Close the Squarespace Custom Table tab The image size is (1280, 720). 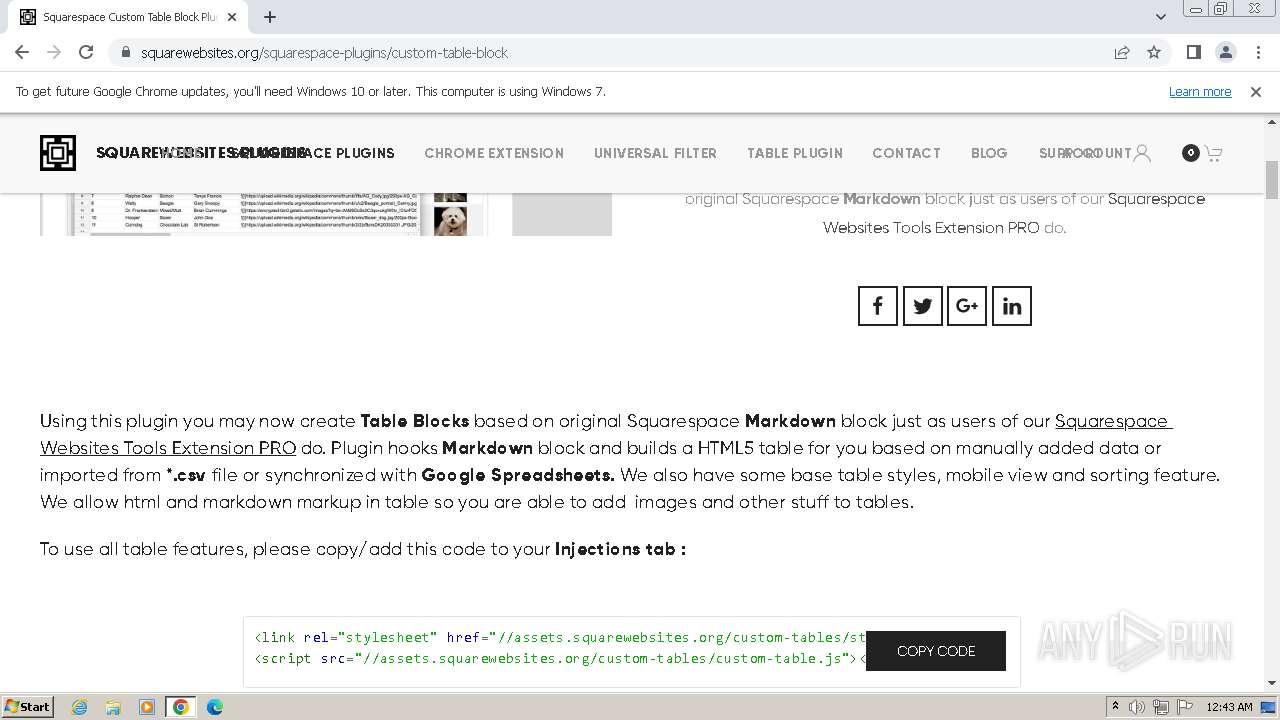[x=232, y=17]
